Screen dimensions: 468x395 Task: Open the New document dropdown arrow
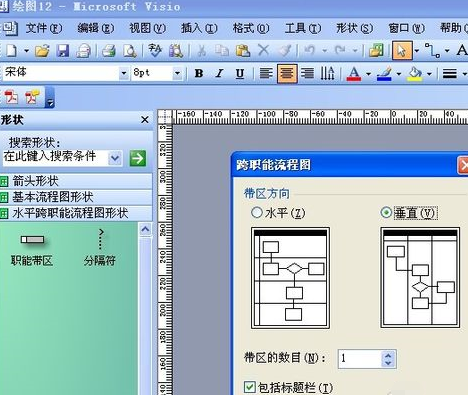coord(26,51)
